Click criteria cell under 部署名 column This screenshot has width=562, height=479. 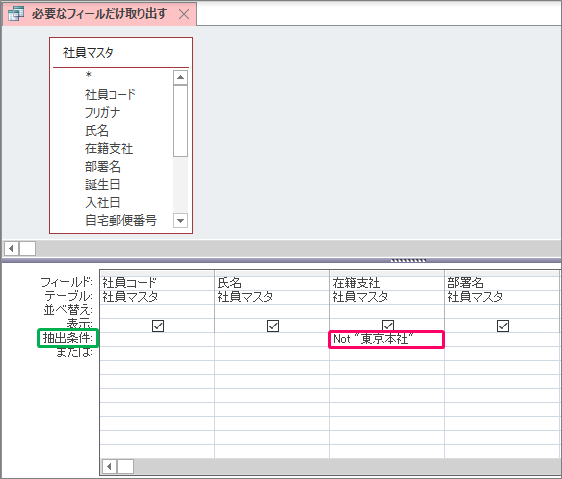(502, 339)
